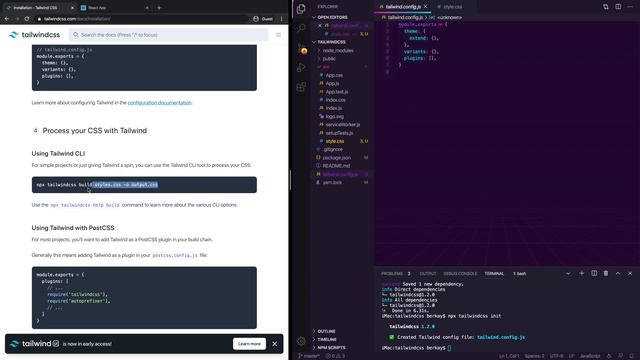The height and width of the screenshot is (360, 640).
Task: Click the master branch in status bar
Action: (x=309, y=356)
